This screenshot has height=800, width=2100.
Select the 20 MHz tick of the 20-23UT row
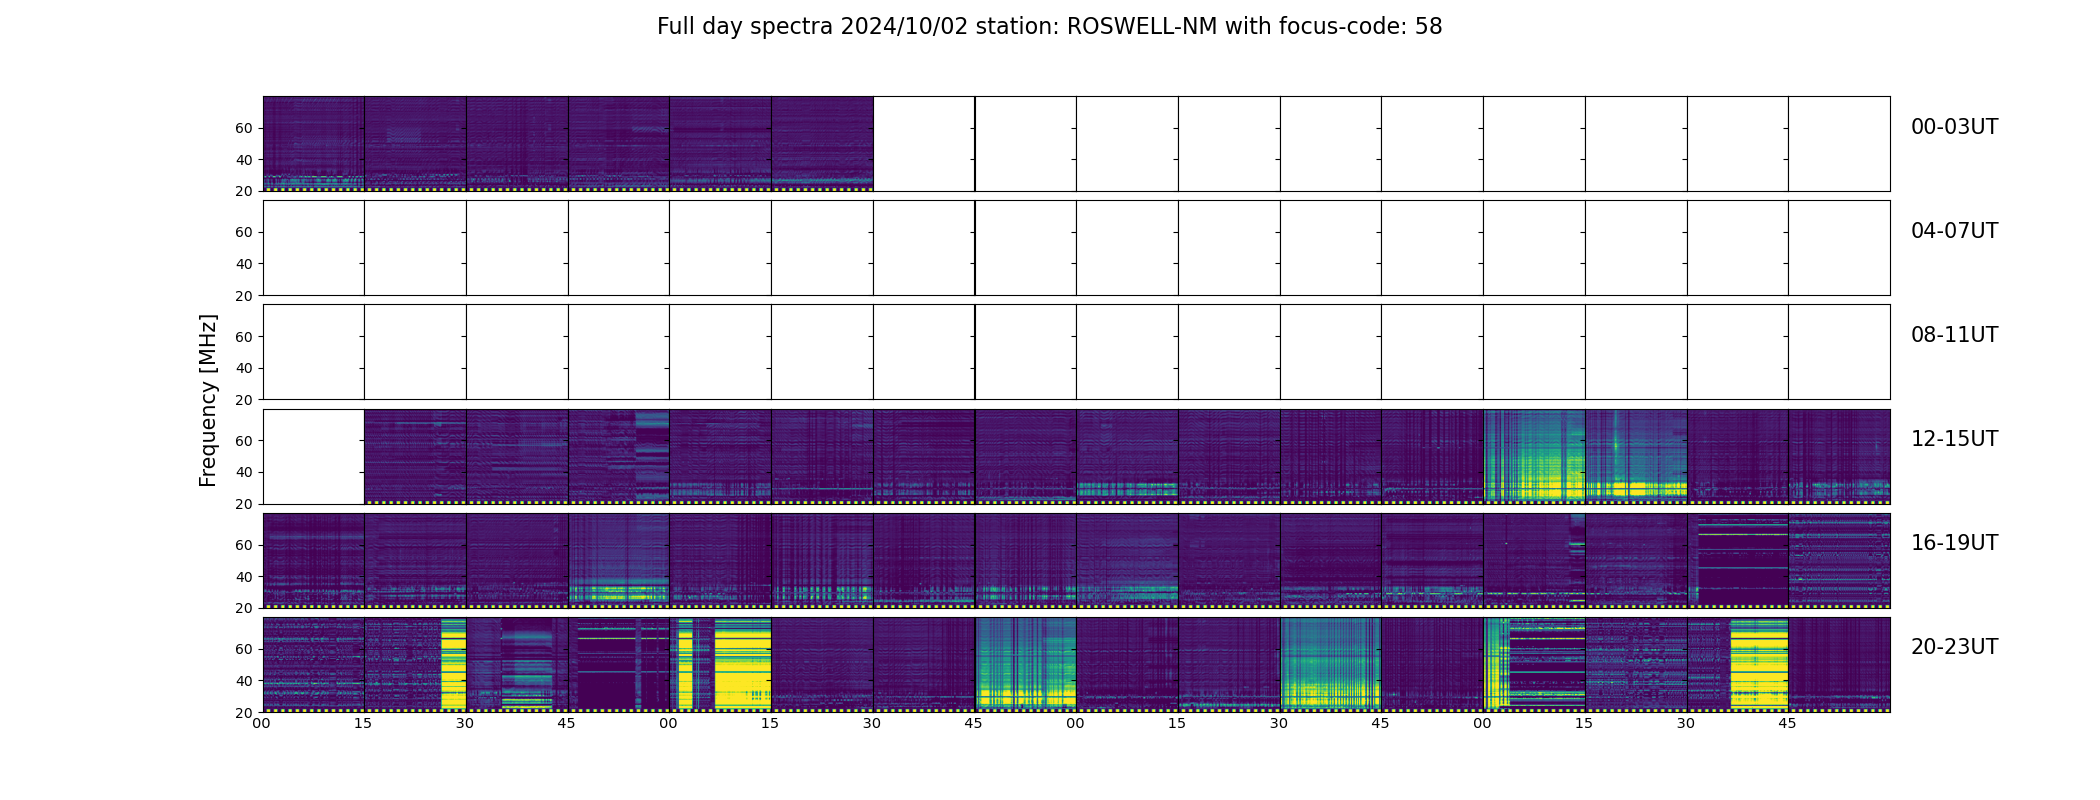pos(244,713)
